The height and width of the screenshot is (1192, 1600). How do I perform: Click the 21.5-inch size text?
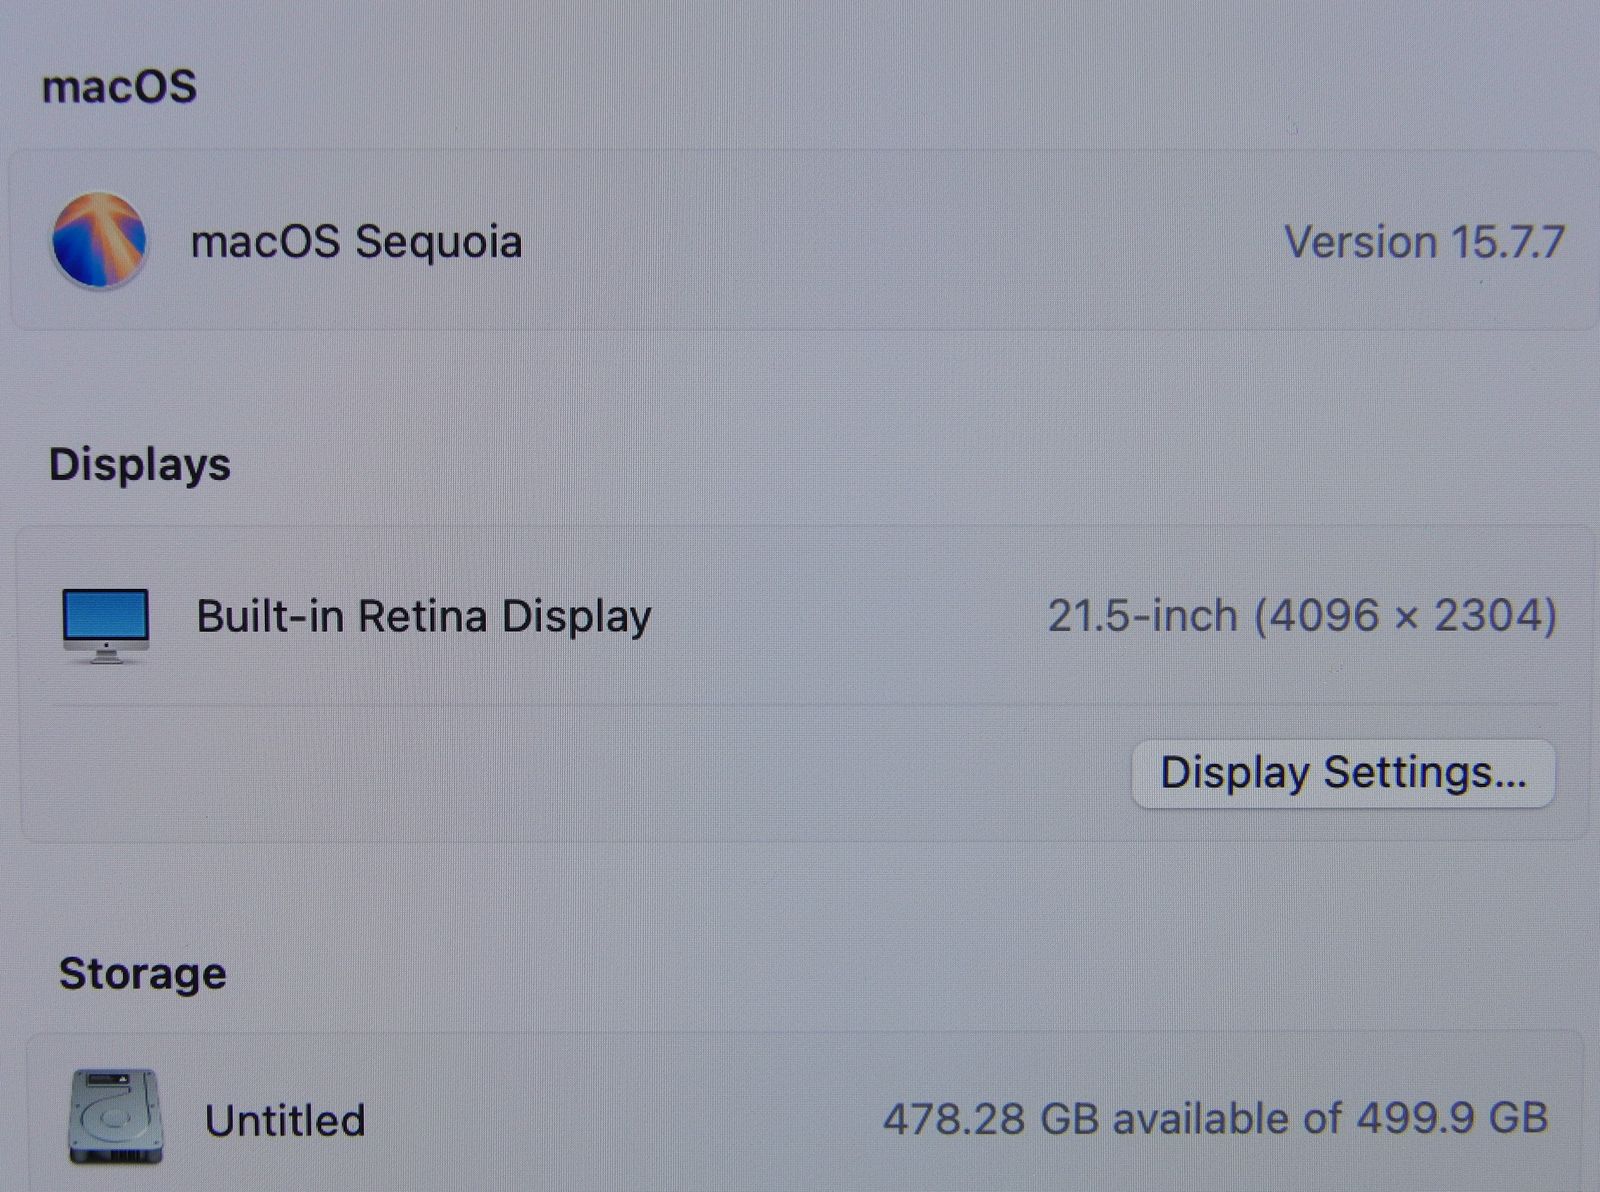click(1143, 615)
